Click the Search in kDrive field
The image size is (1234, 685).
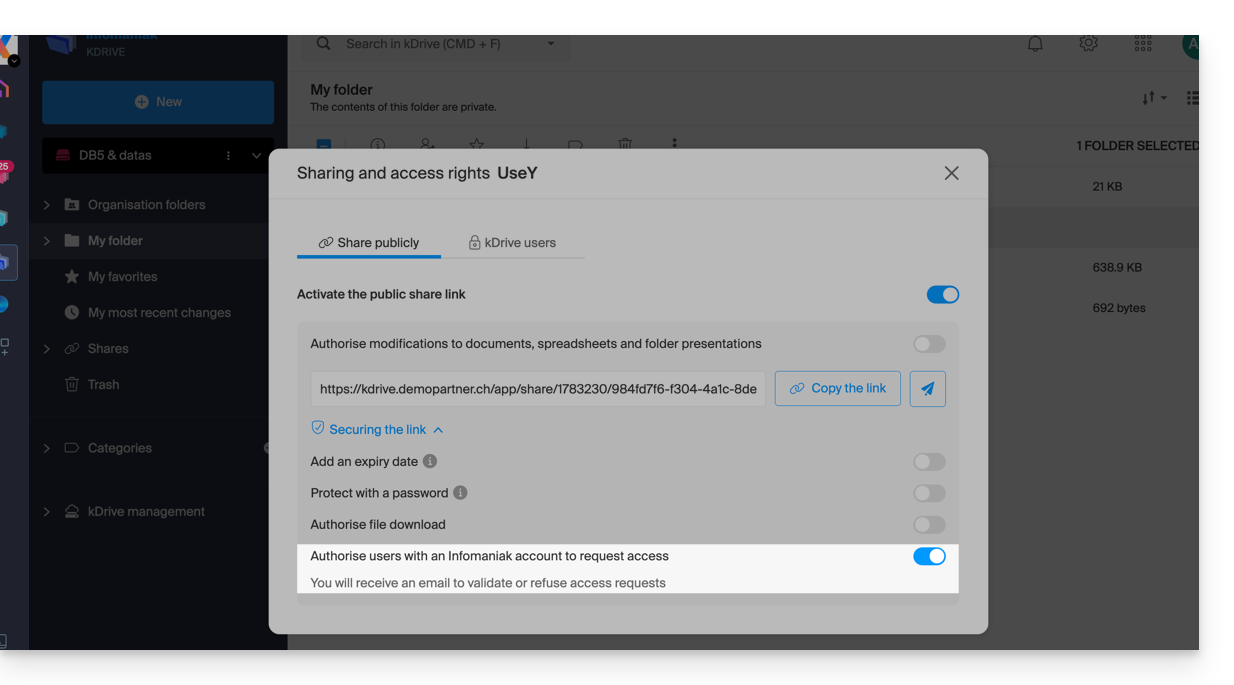436,44
